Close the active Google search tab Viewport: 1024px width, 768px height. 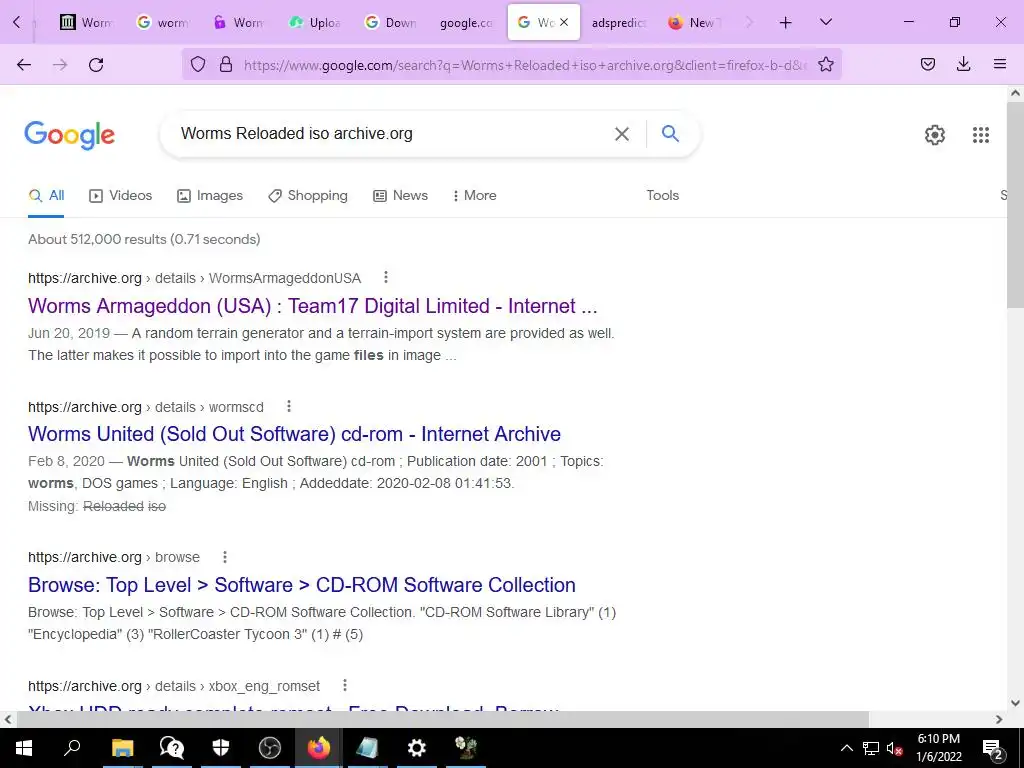pyautogui.click(x=564, y=22)
